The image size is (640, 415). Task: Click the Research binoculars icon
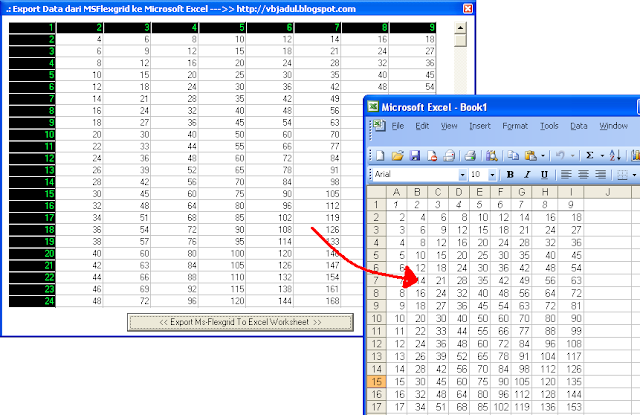491,155
